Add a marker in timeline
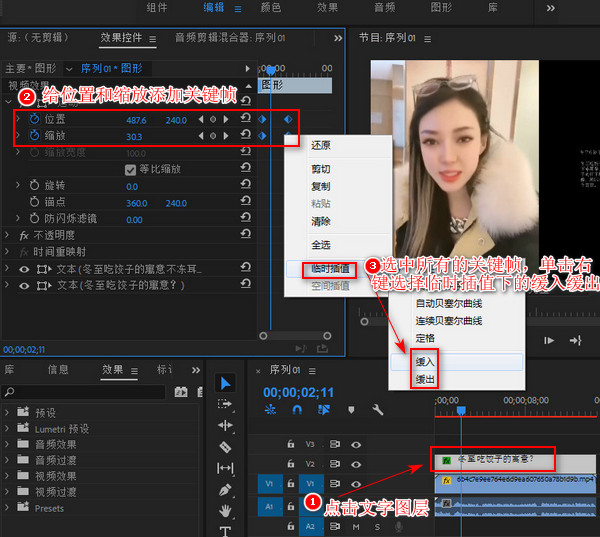Screen dimensions: 600x537 pyautogui.click(x=351, y=410)
